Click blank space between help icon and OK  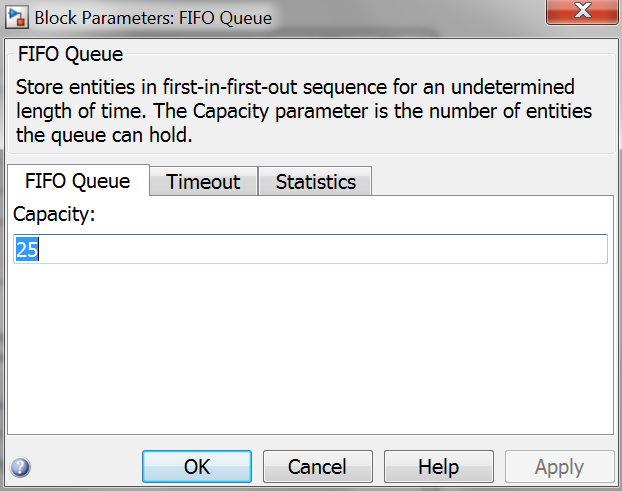coord(86,467)
